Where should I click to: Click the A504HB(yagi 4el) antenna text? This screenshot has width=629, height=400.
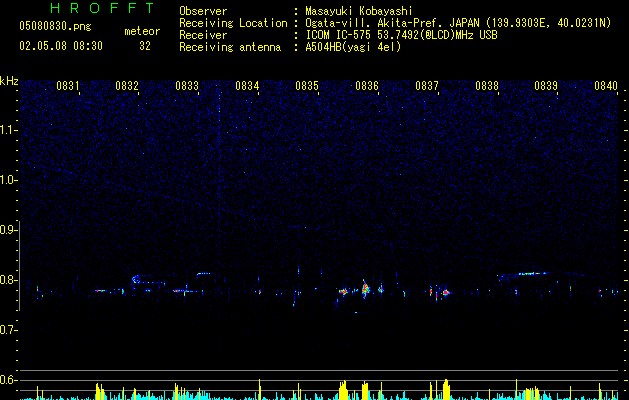click(x=353, y=47)
